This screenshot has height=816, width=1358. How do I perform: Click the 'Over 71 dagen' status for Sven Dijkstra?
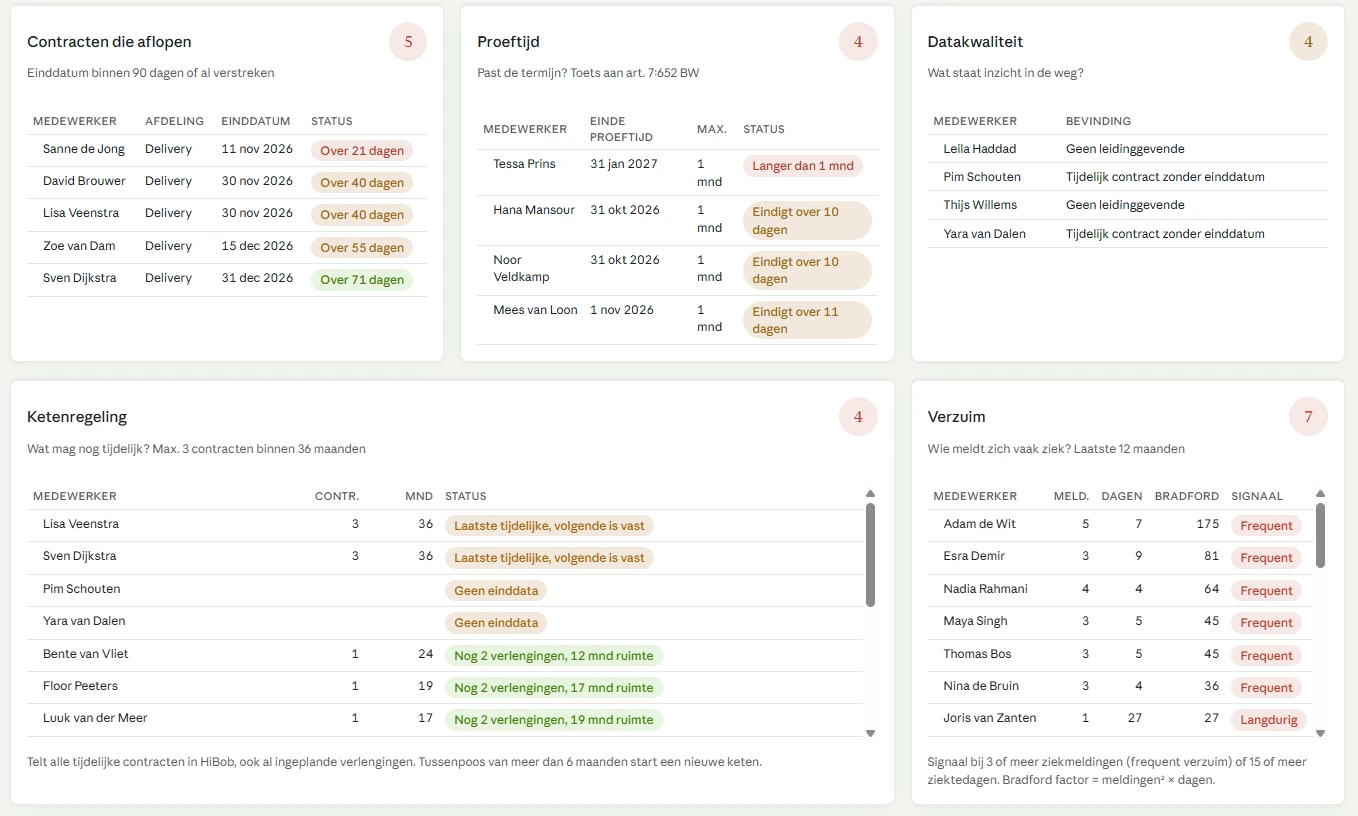[x=362, y=280]
